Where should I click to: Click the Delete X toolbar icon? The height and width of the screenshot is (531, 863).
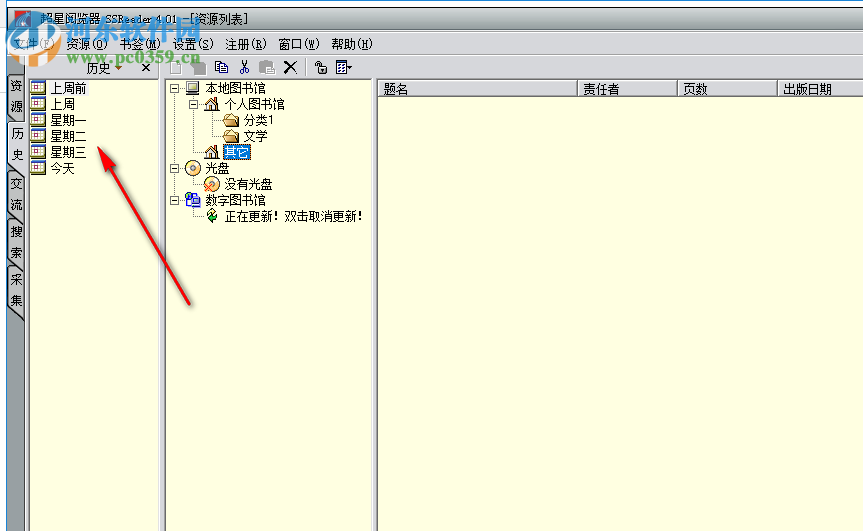290,67
